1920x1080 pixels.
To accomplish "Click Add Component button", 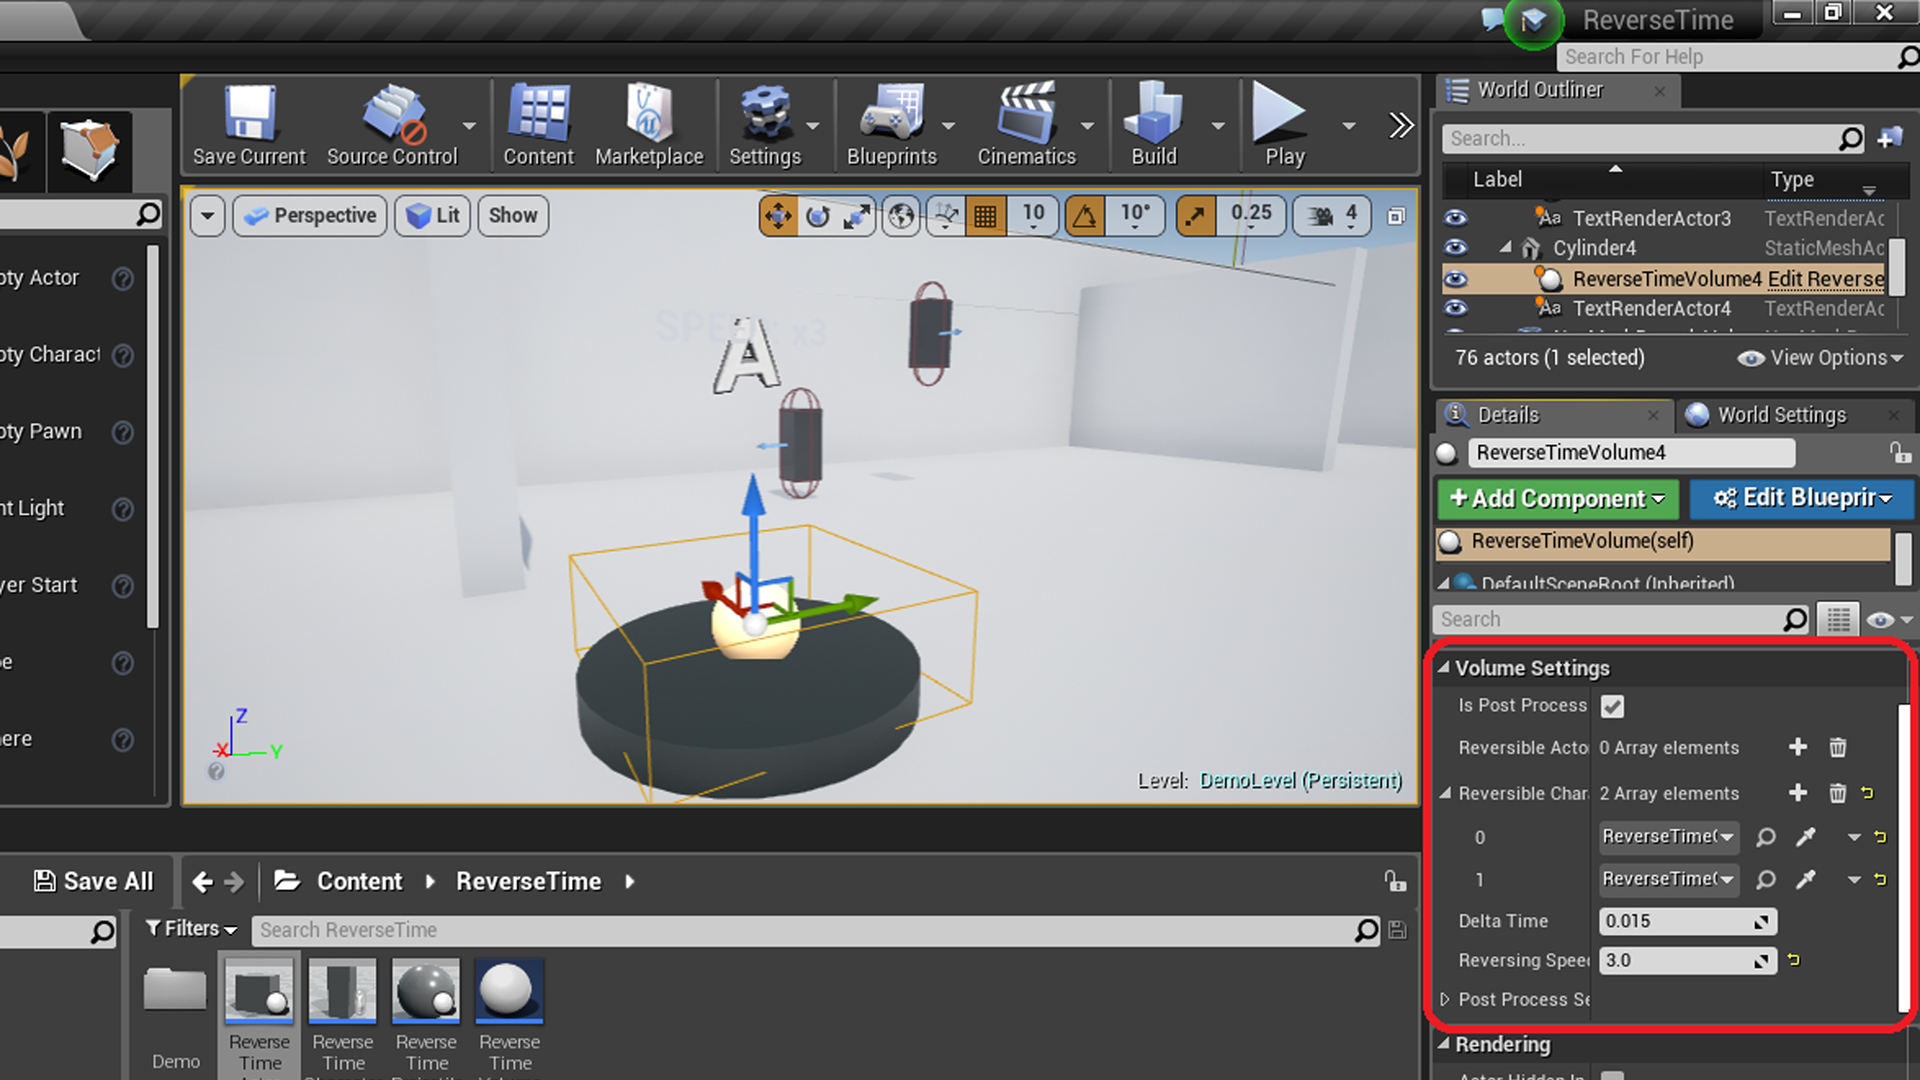I will 1557,497.
